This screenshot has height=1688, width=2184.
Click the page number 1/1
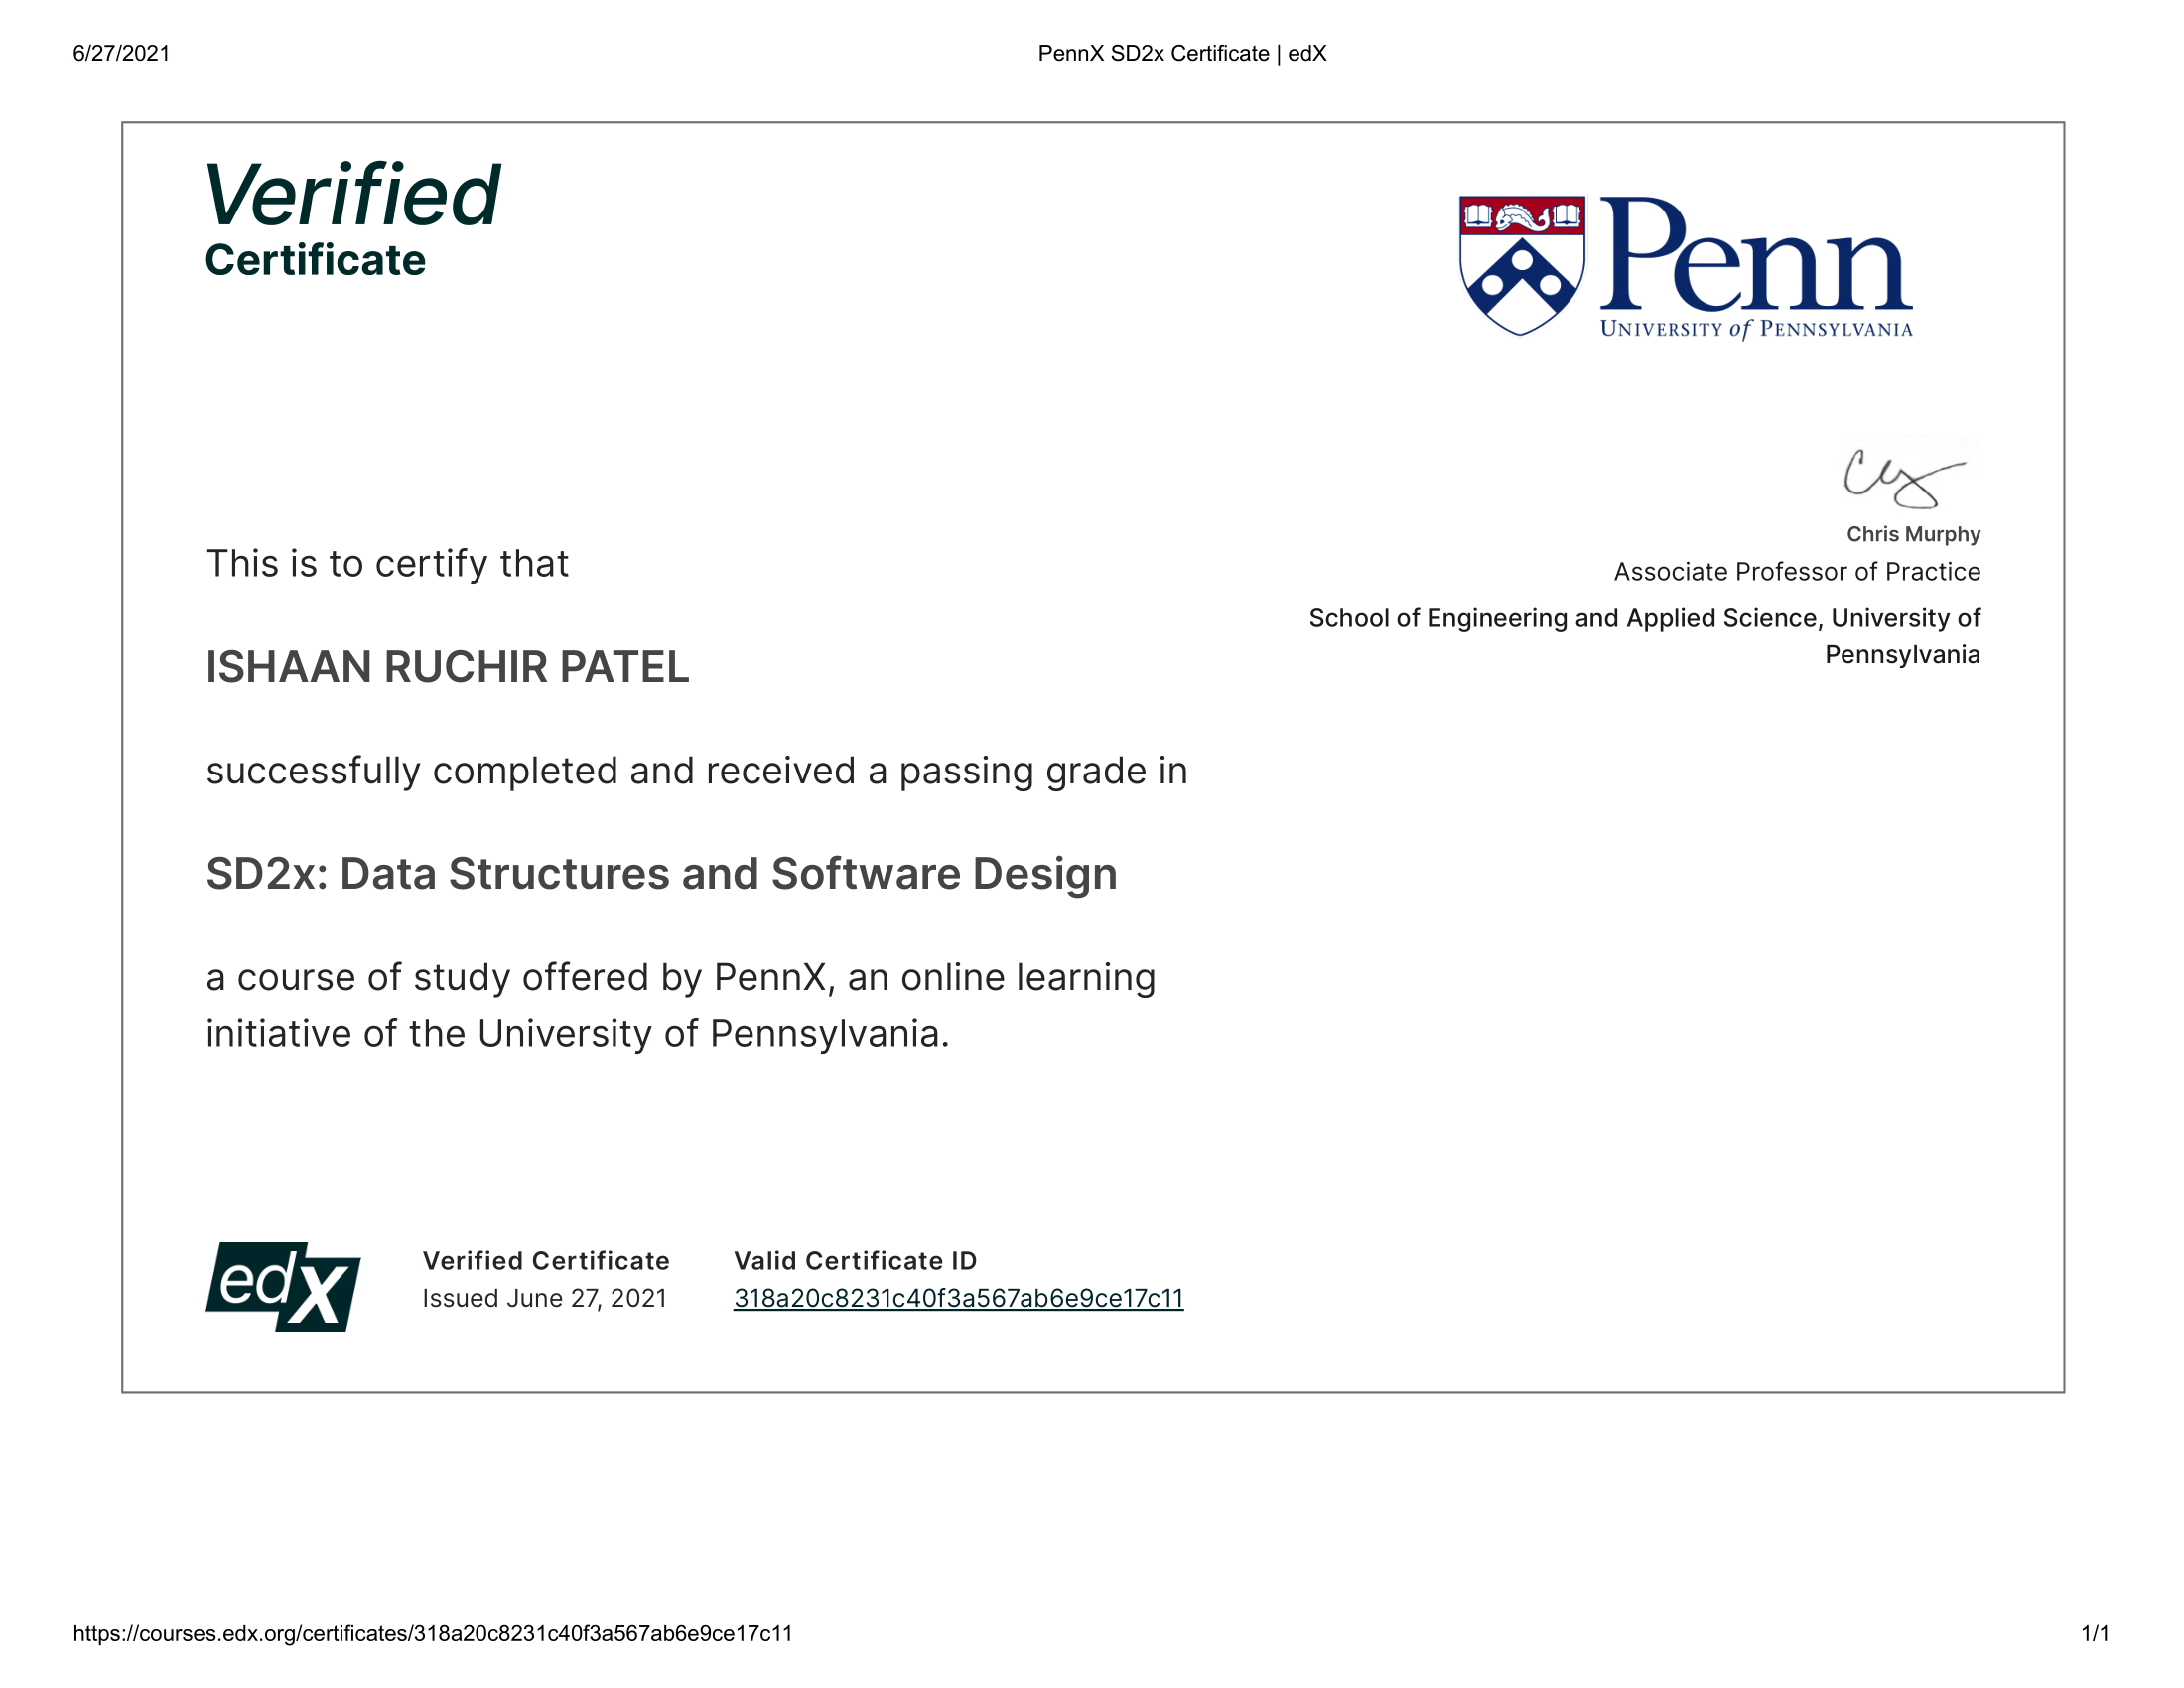[2095, 1633]
